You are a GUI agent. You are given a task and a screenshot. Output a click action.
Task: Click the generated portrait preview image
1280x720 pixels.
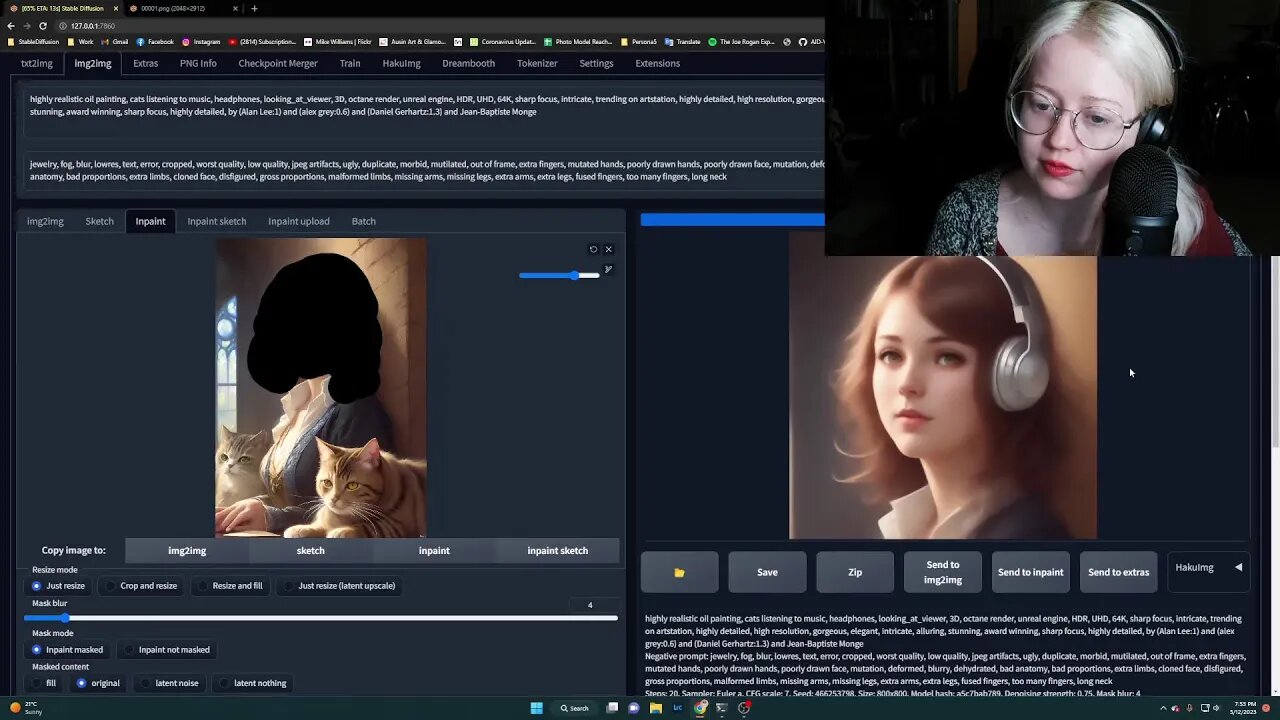point(943,398)
